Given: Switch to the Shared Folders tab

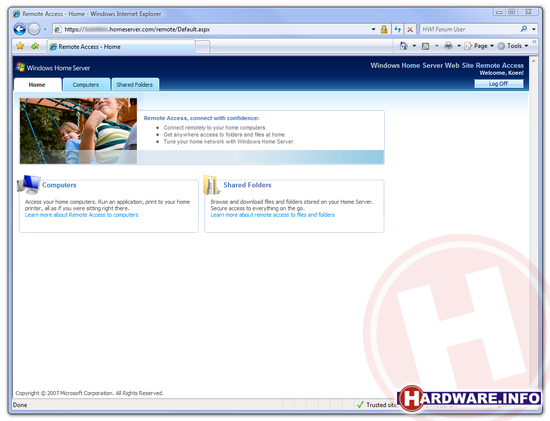Looking at the screenshot, I should [135, 85].
